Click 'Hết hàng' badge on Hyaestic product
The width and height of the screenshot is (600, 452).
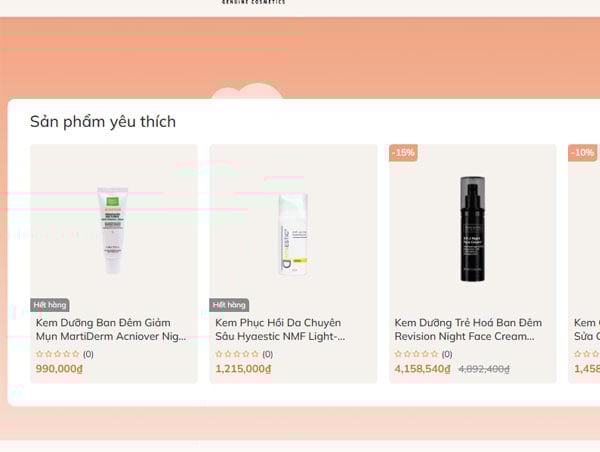[x=229, y=304]
